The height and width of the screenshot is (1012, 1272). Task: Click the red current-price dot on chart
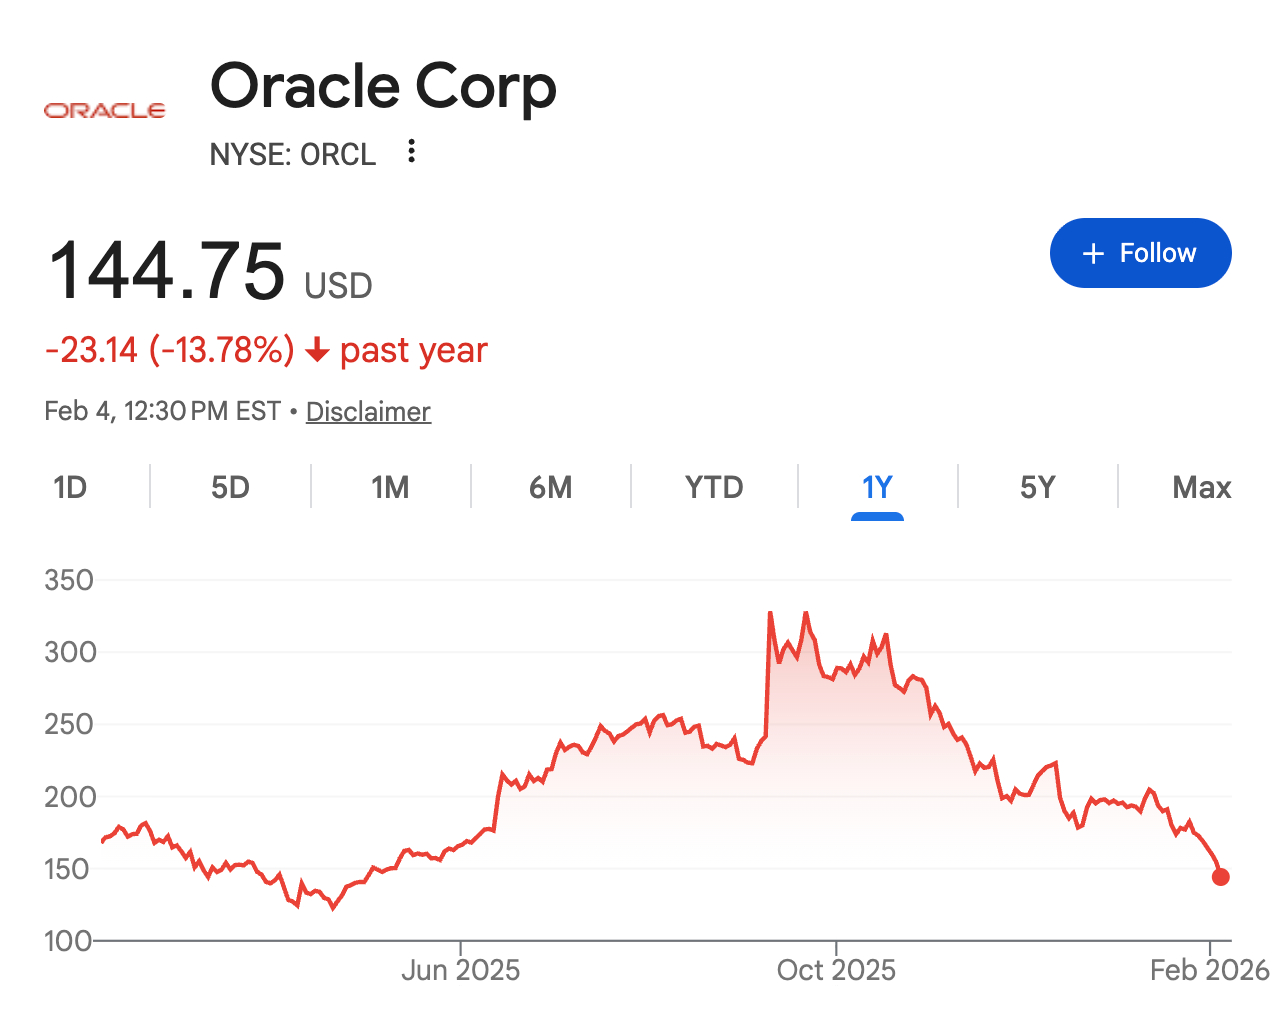pyautogui.click(x=1220, y=877)
